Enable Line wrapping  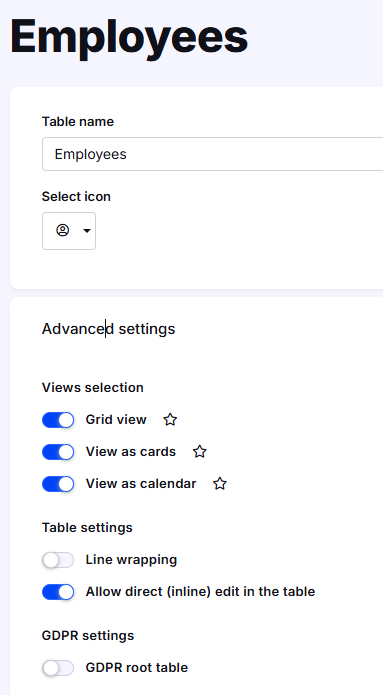coord(58,560)
